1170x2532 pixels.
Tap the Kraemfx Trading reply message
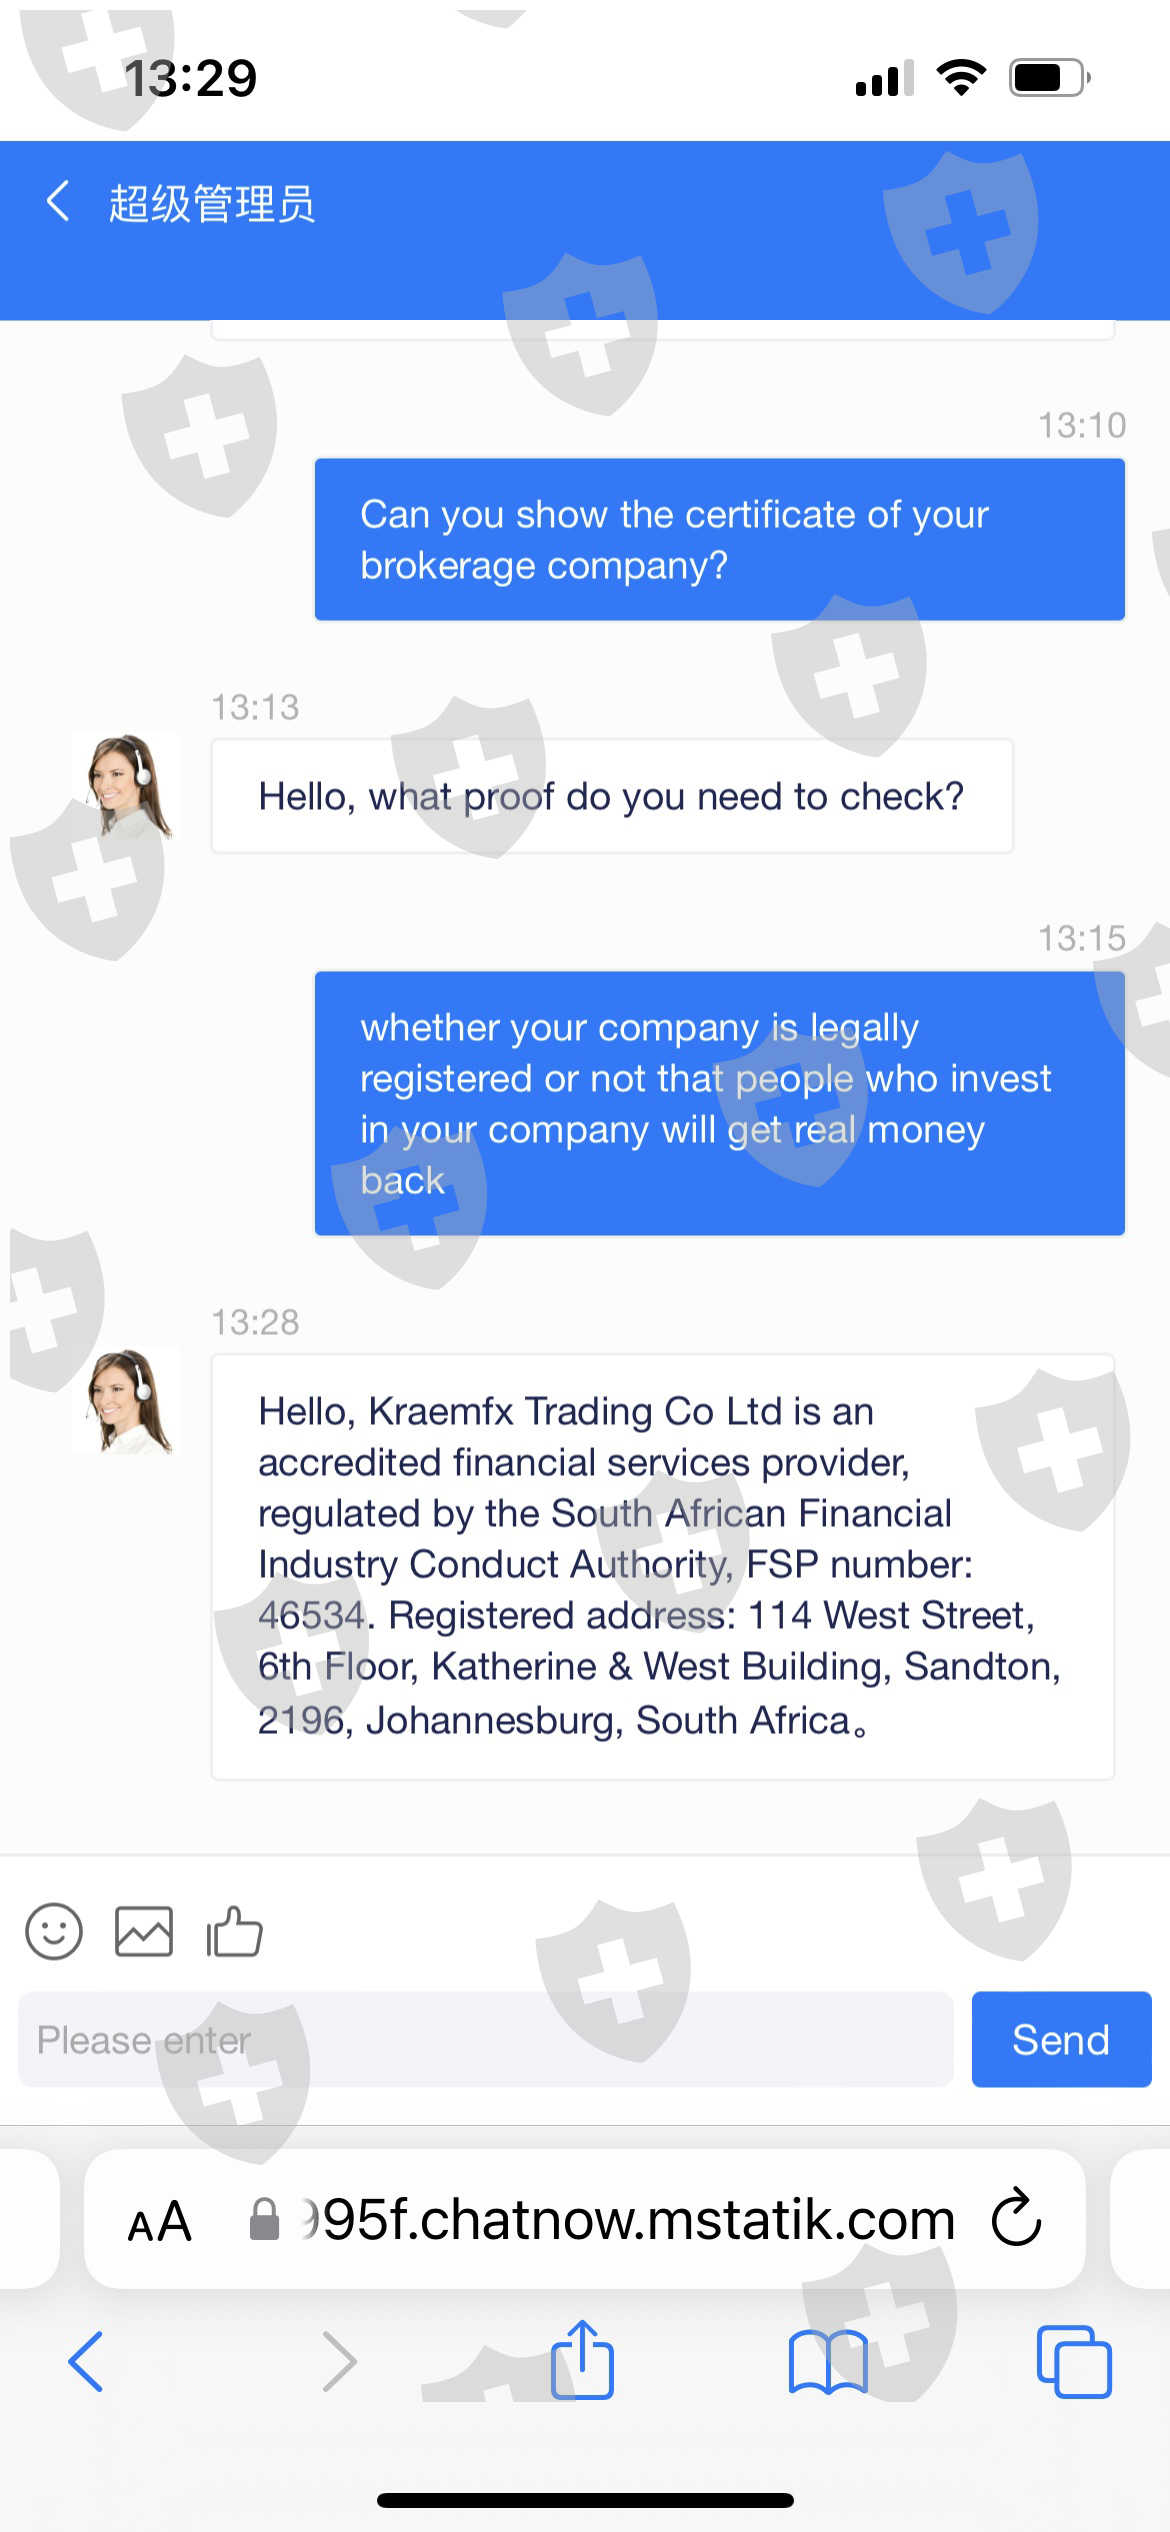point(662,1565)
